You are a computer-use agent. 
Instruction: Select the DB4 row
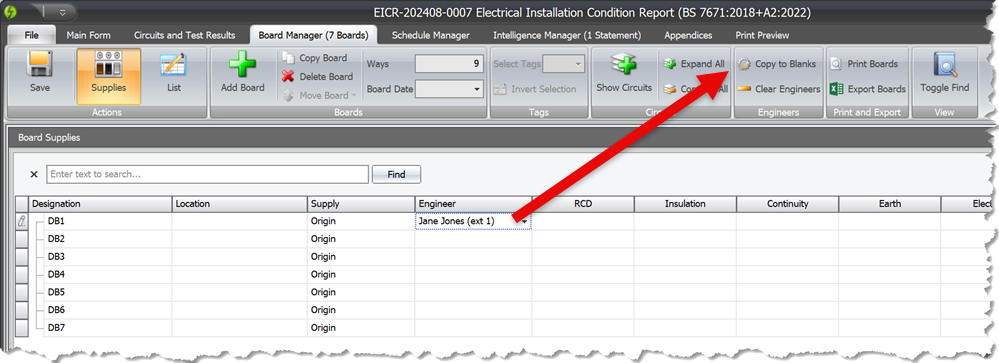click(57, 274)
